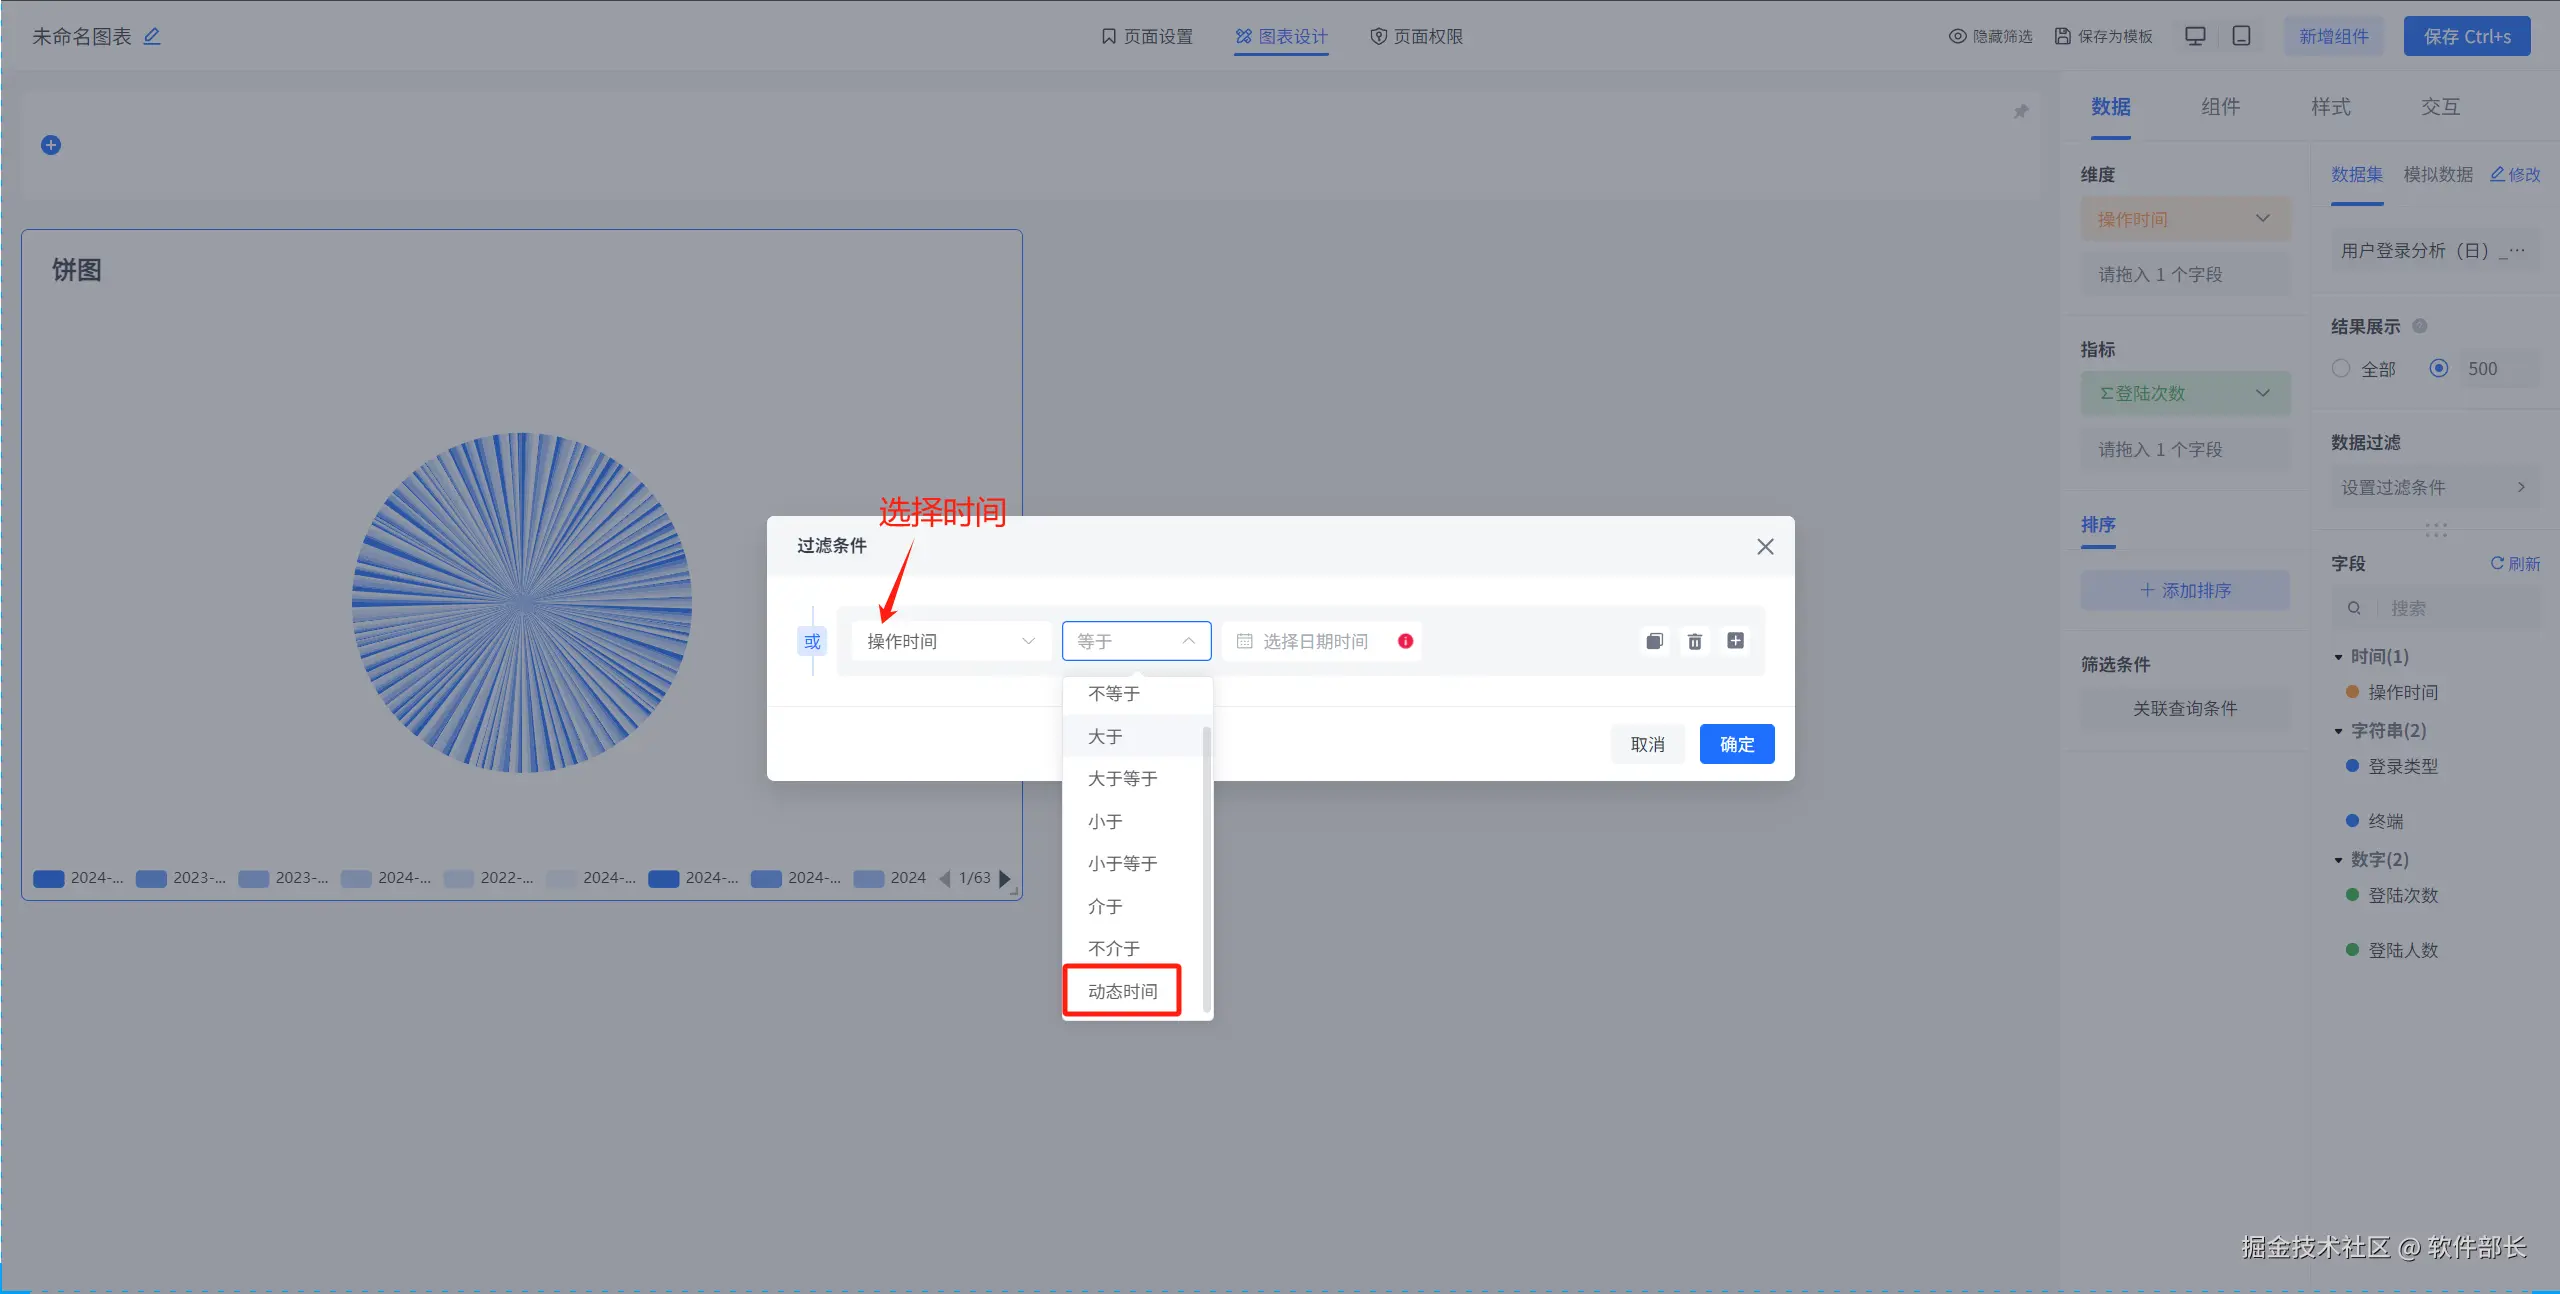Click the 取消 button
This screenshot has width=2560, height=1294.
coord(1647,744)
